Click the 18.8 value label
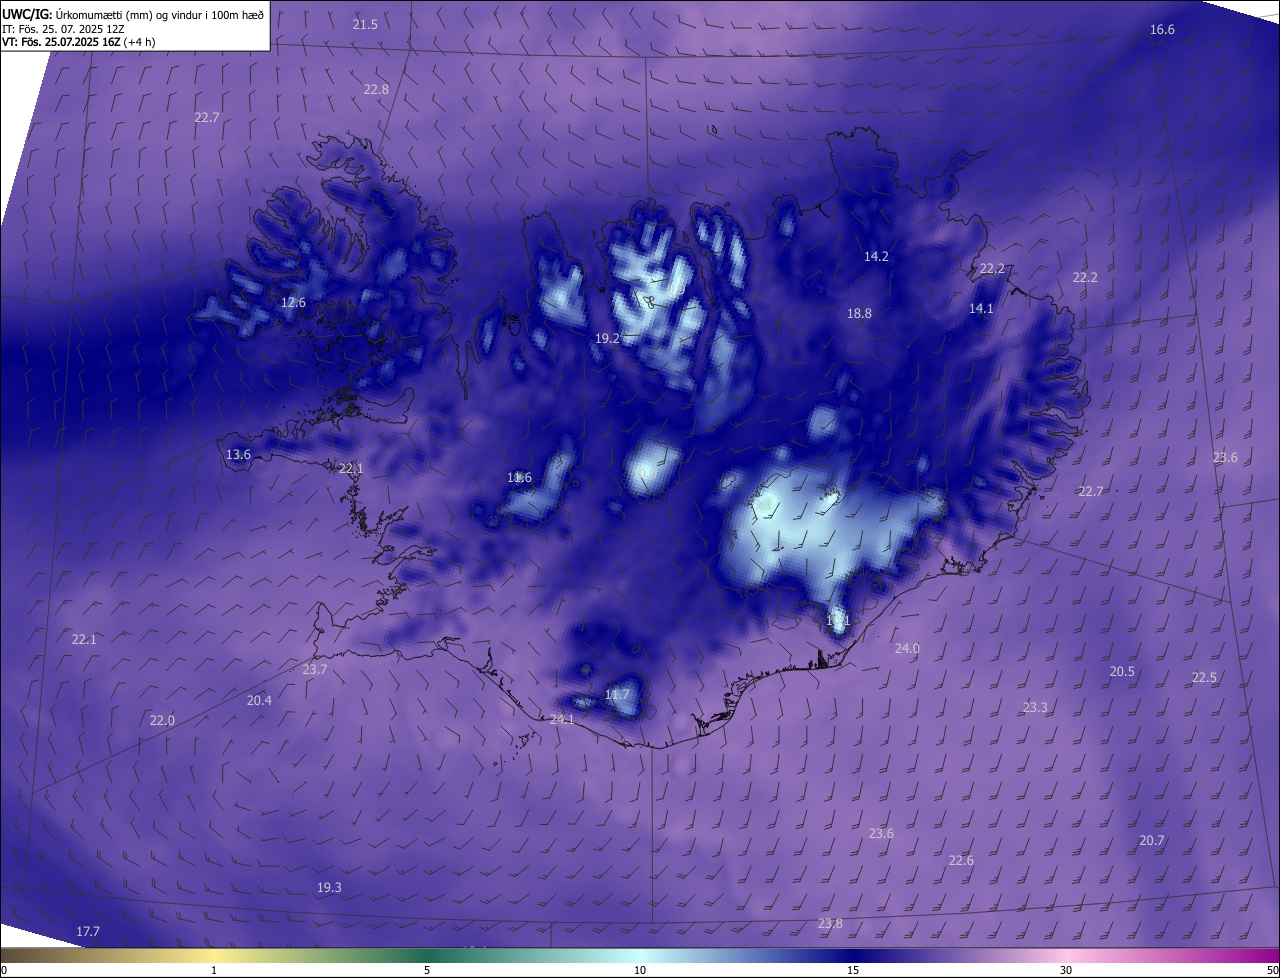Image resolution: width=1280 pixels, height=978 pixels. (859, 313)
